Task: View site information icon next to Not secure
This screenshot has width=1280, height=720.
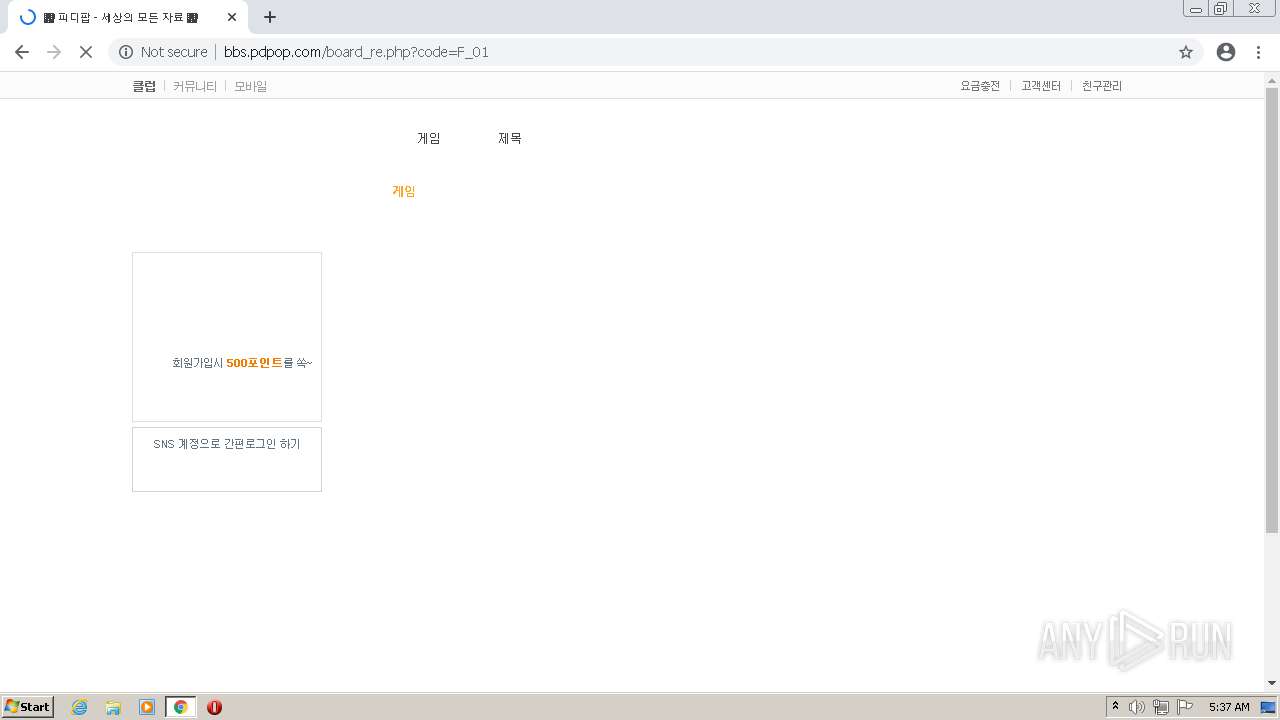Action: [x=126, y=52]
